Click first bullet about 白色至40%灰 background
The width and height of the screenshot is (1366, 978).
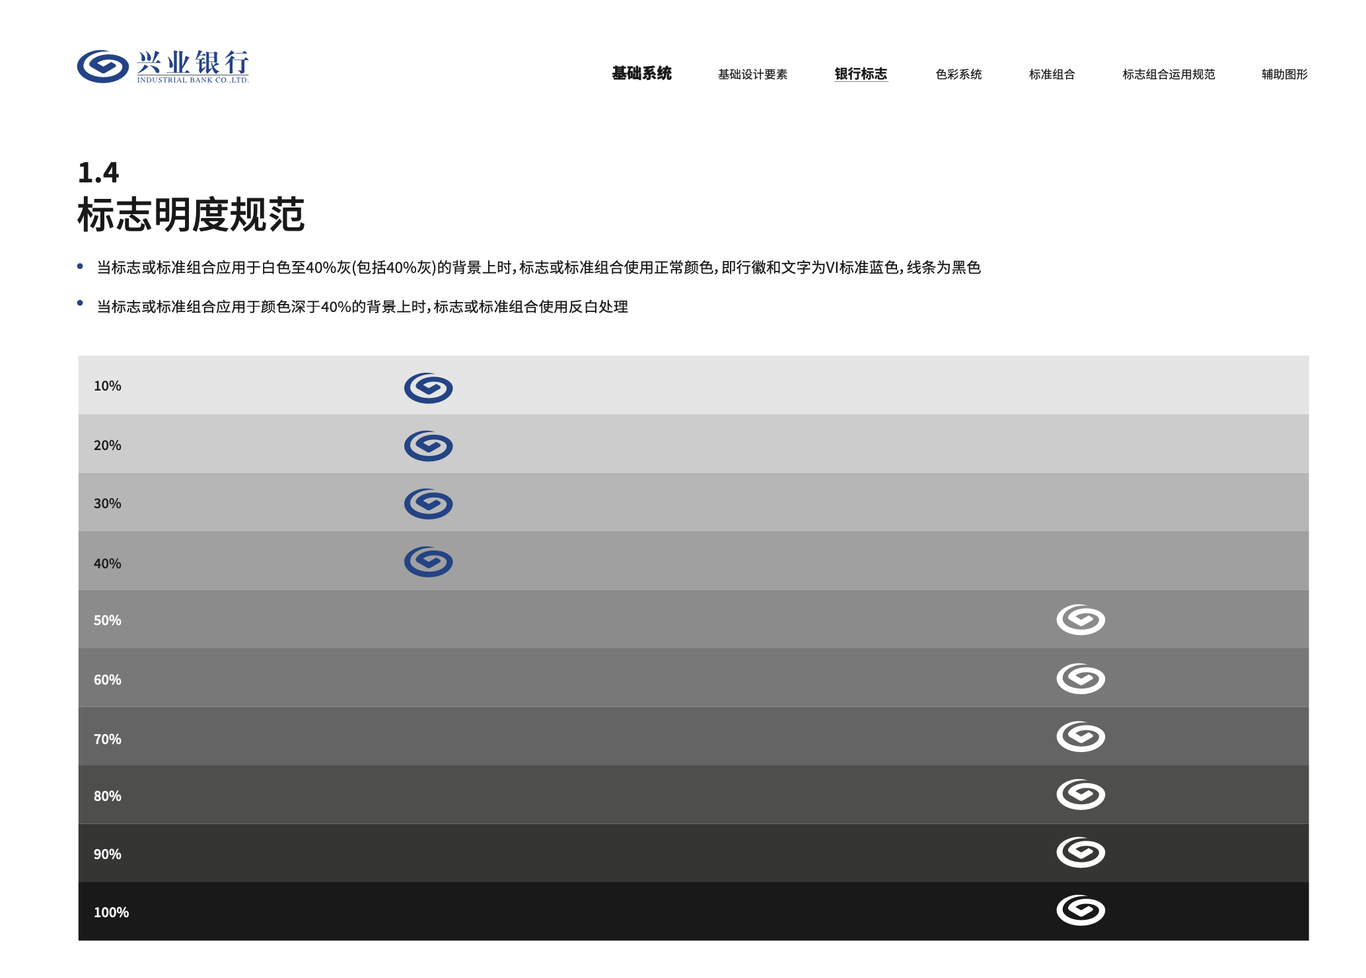point(538,268)
